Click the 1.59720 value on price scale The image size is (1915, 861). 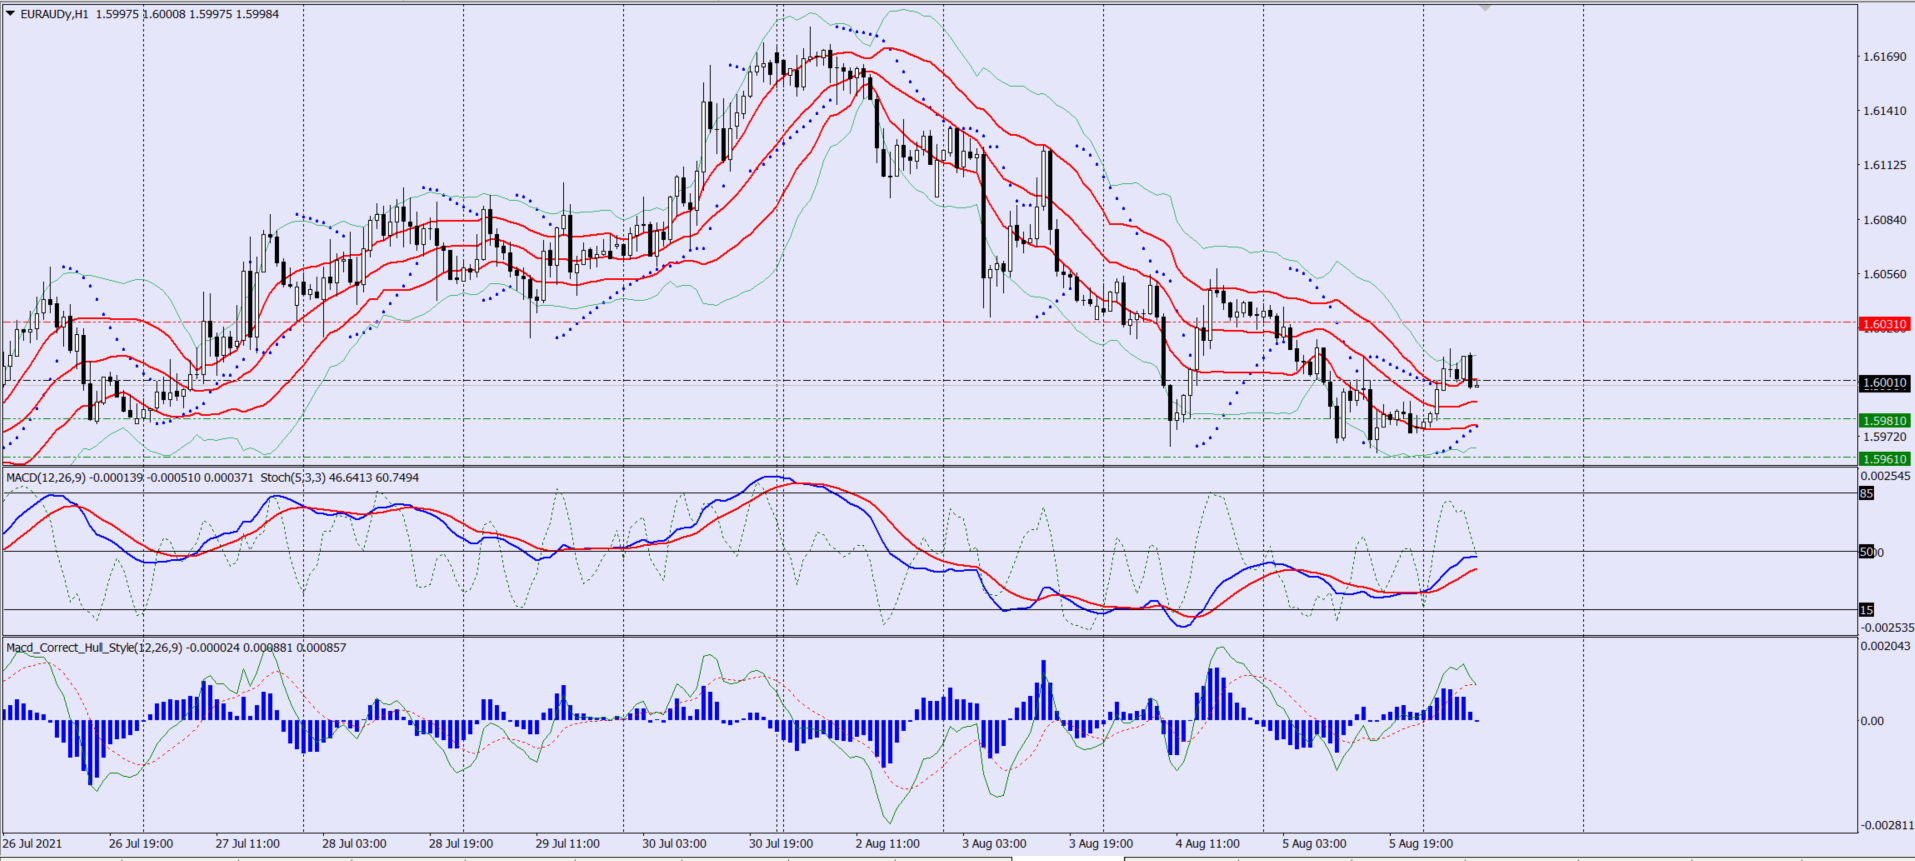tap(1884, 437)
